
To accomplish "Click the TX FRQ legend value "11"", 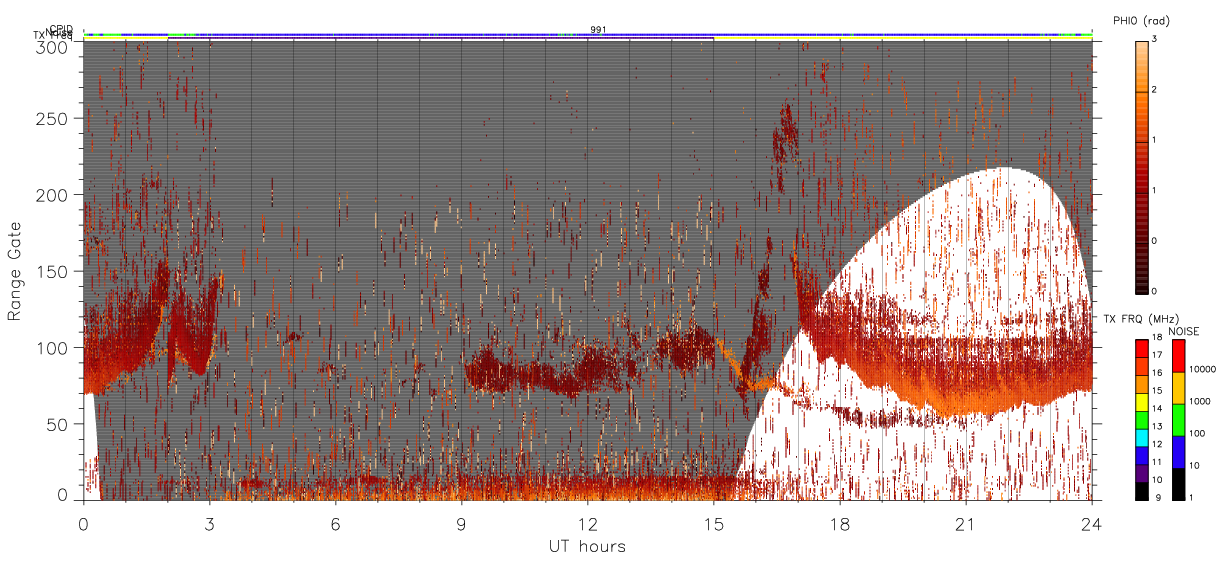I will (x=1157, y=462).
